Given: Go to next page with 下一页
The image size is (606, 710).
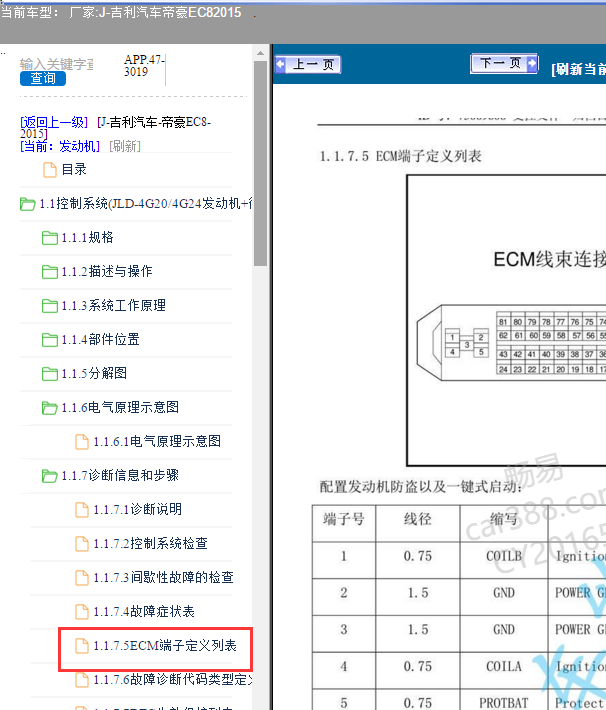Looking at the screenshot, I should click(x=504, y=63).
